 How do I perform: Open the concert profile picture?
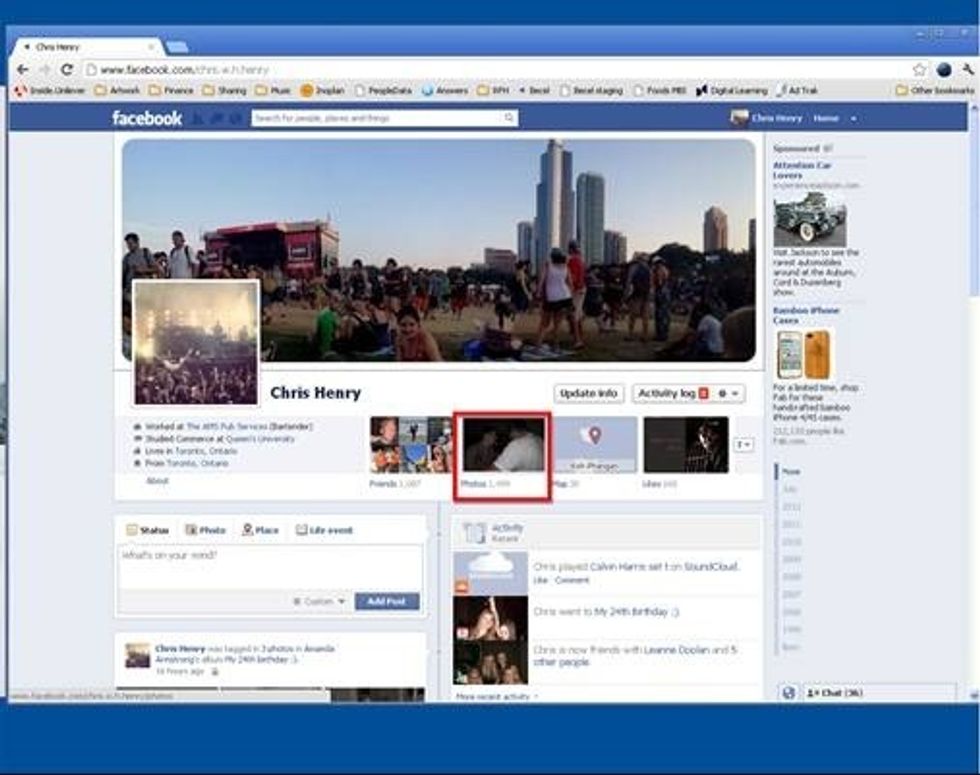[196, 342]
